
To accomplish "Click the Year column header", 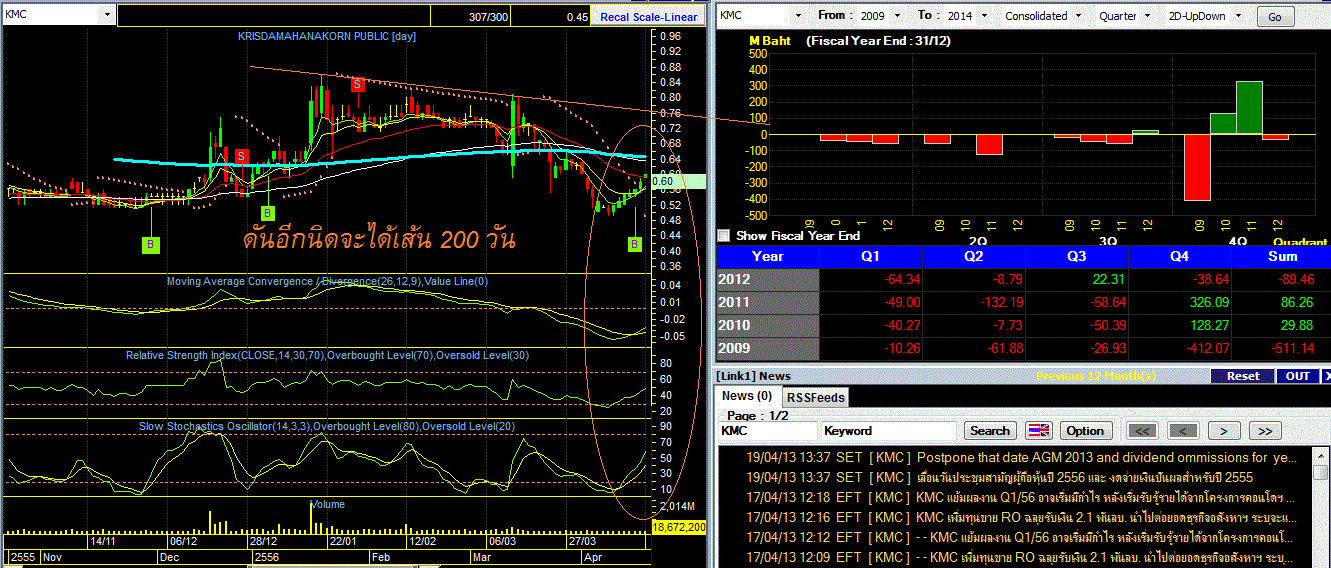I will pos(768,256).
